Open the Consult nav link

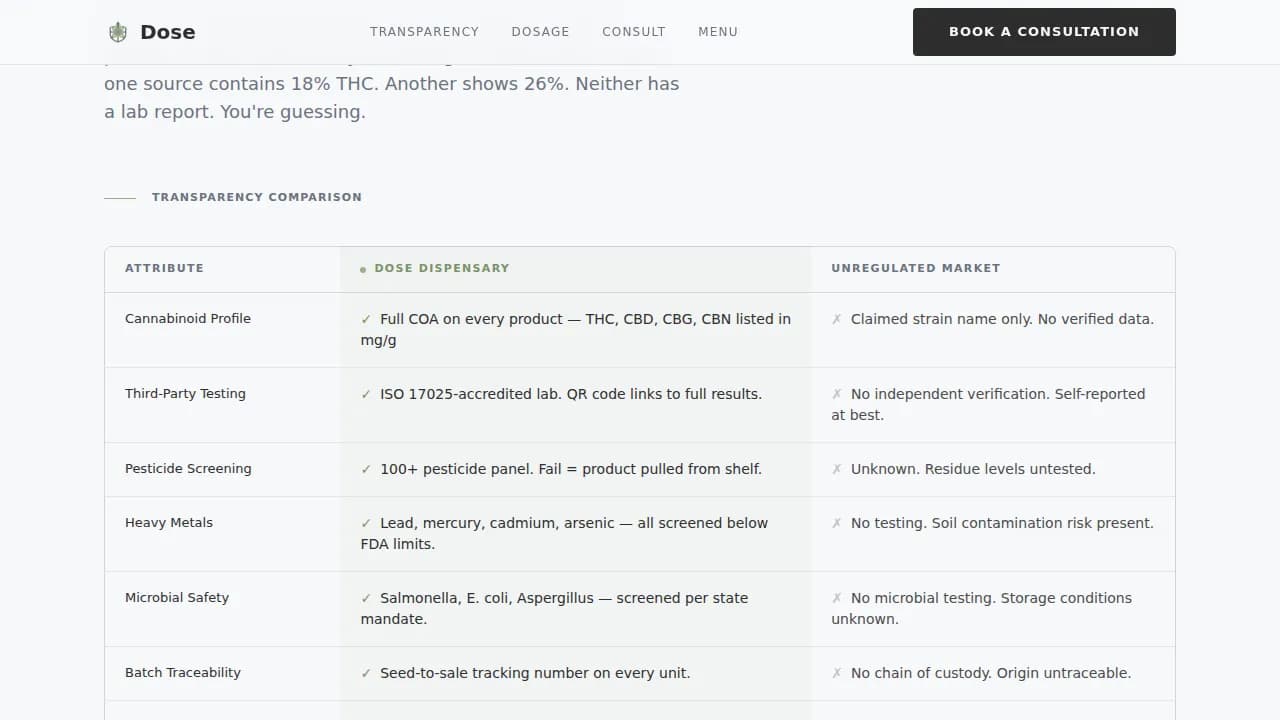633,32
